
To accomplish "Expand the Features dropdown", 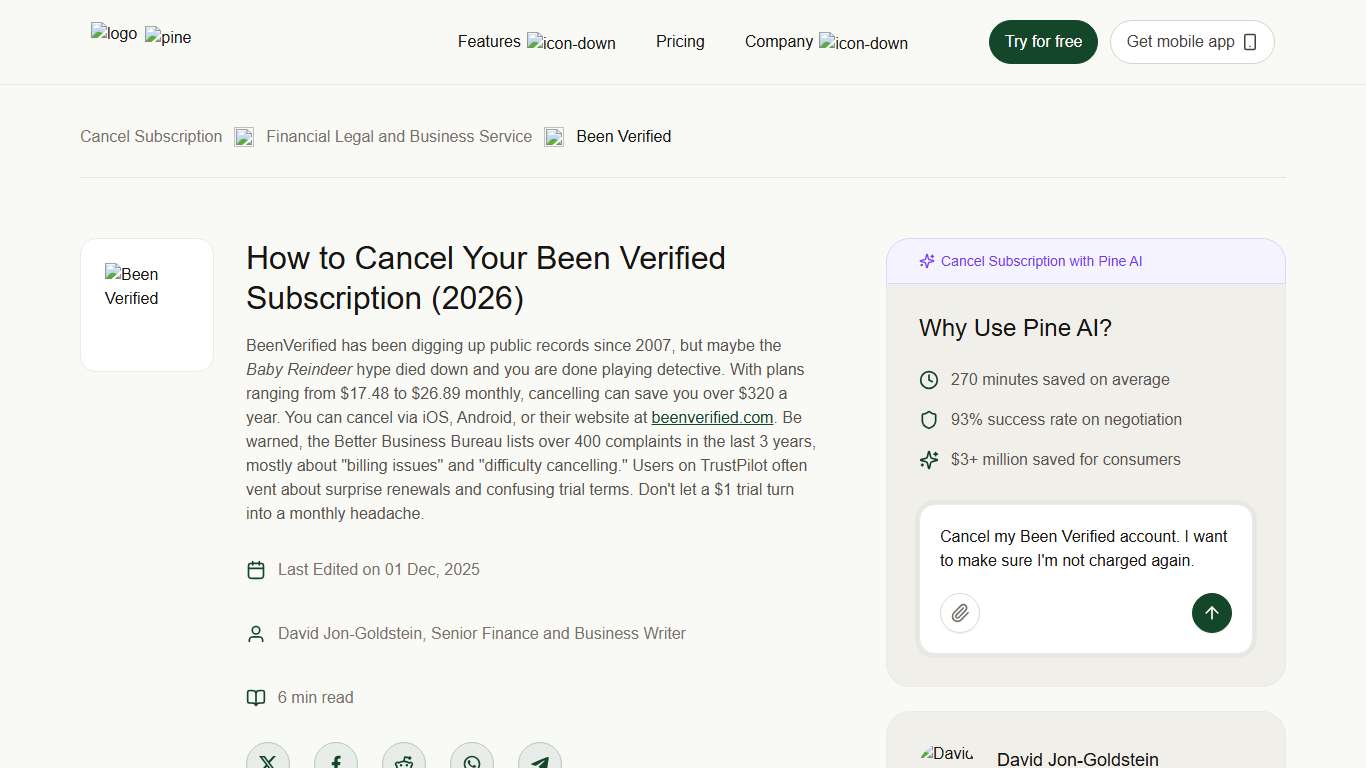I will 536,41.
